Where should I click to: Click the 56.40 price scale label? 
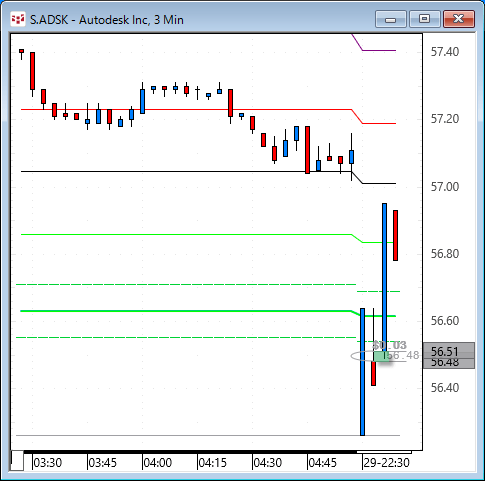(445, 388)
